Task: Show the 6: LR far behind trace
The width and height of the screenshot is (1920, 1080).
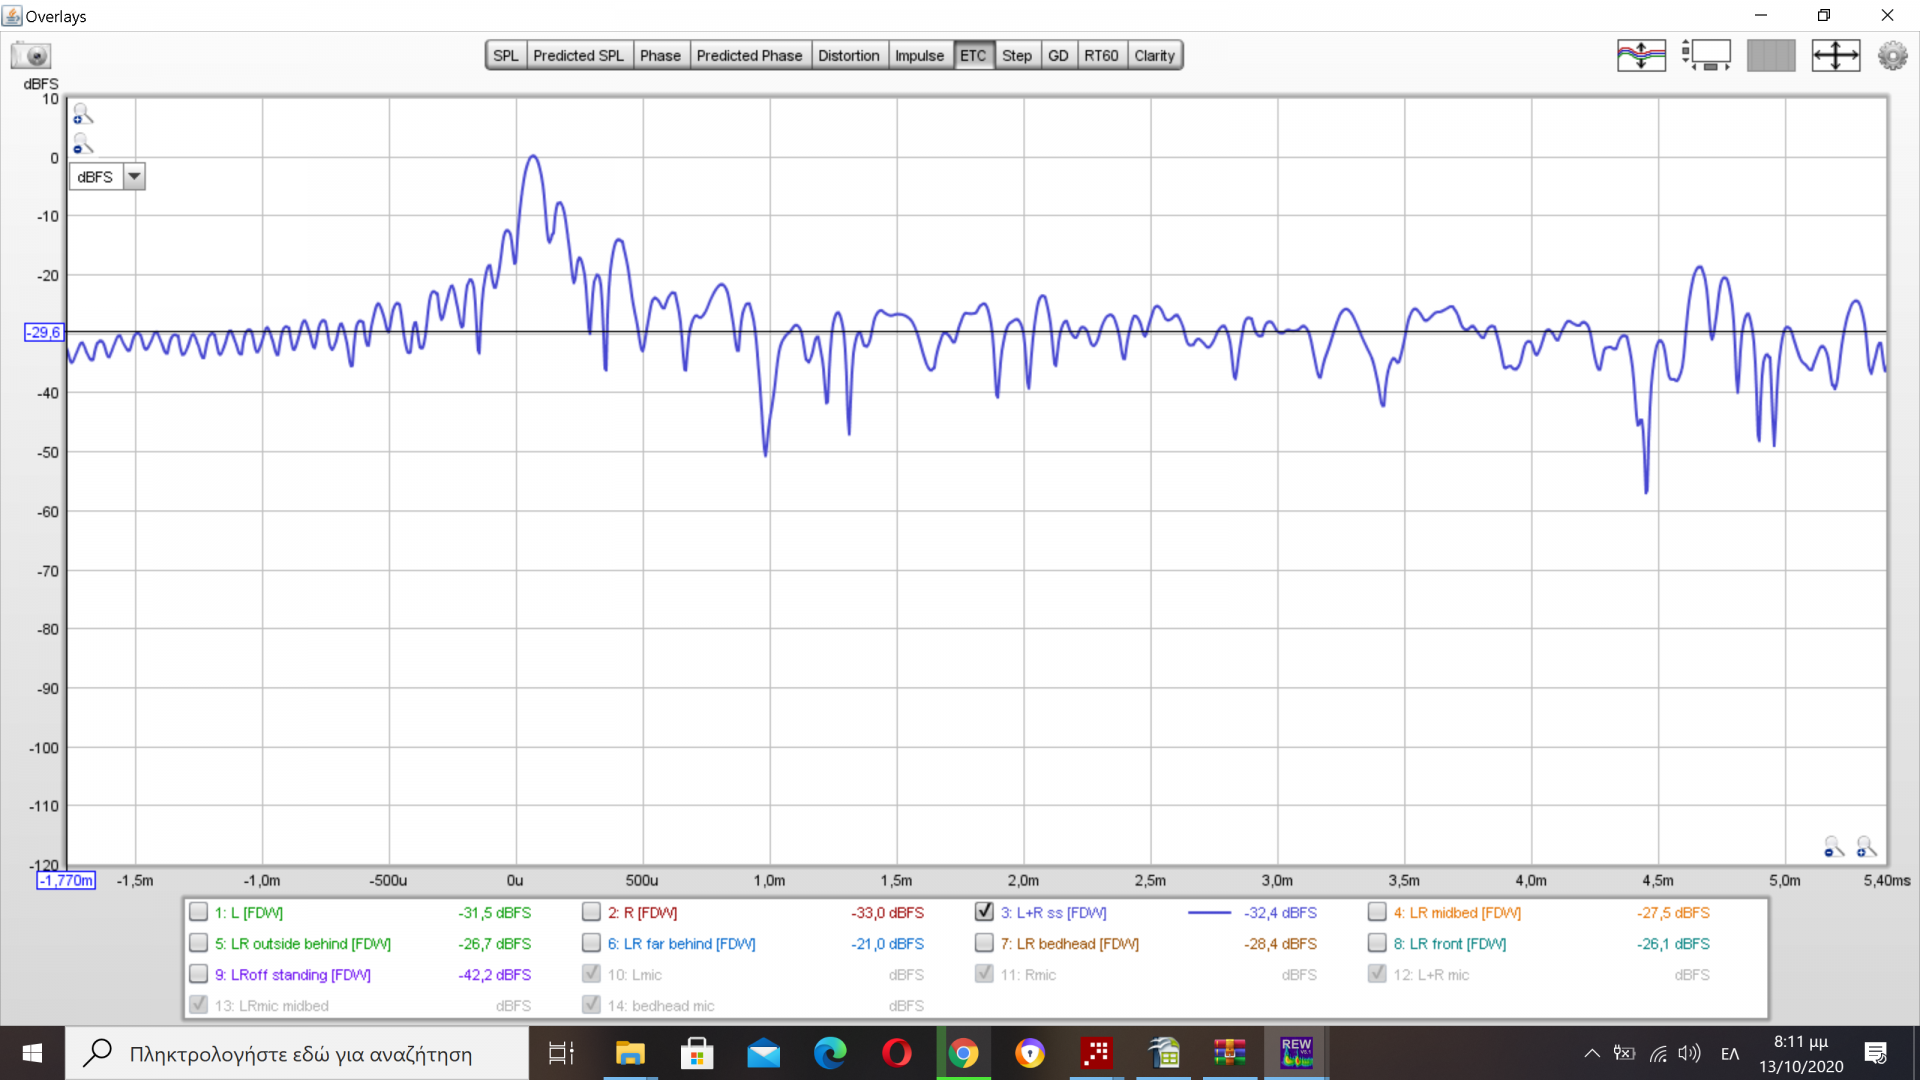Action: [x=591, y=943]
